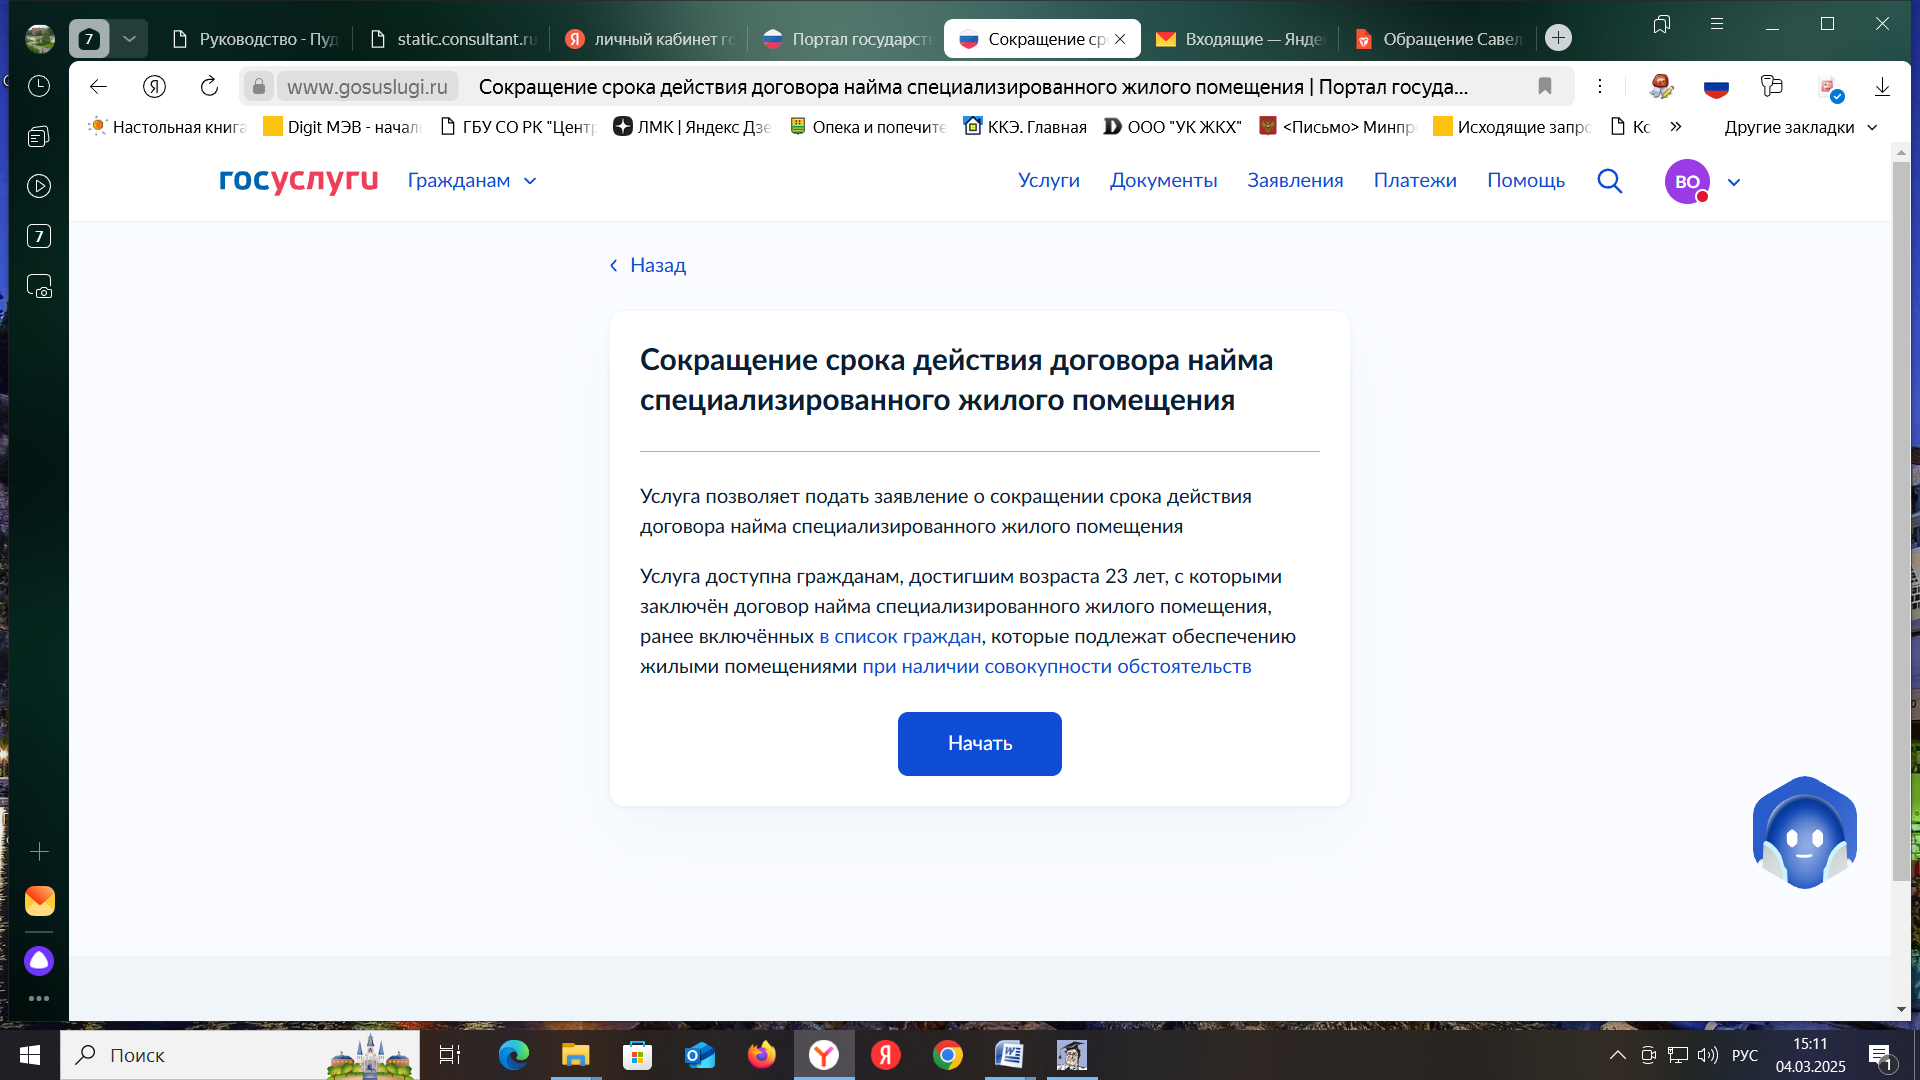Open sidebar screenshot camera icon
This screenshot has height=1080, width=1920.
[x=39, y=287]
